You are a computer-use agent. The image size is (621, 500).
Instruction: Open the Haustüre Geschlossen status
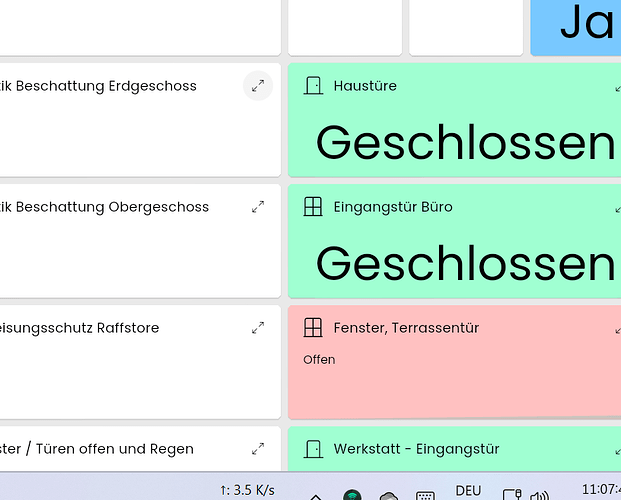465,143
